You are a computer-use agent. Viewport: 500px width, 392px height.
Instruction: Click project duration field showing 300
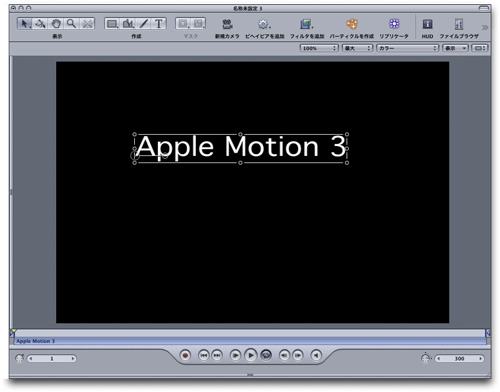coord(459,359)
